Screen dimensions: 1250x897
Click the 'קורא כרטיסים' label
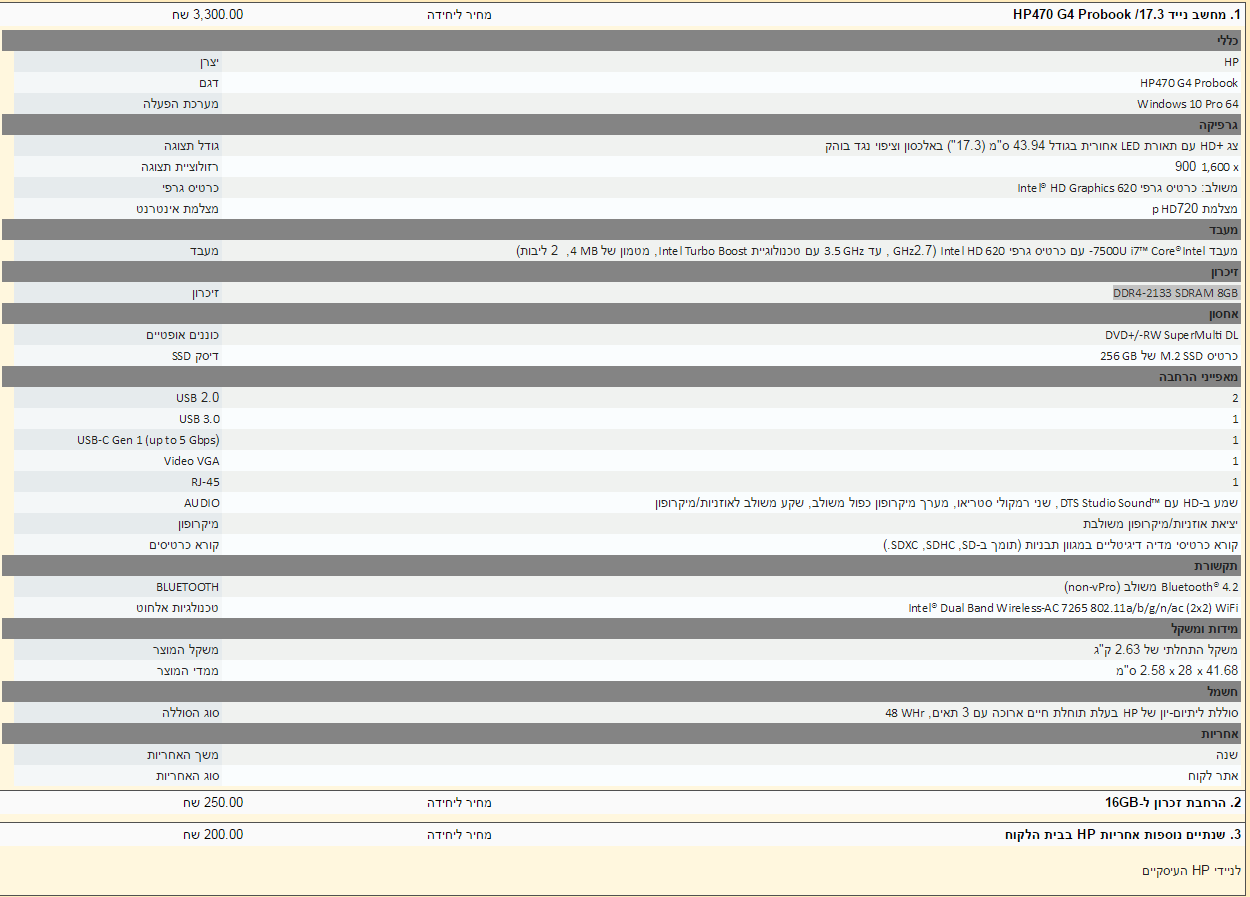click(184, 544)
